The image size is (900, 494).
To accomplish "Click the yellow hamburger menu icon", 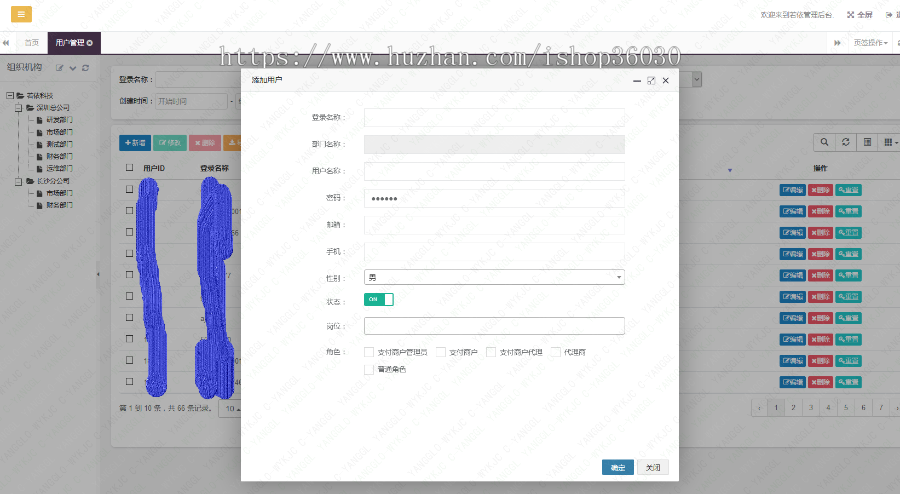I will (x=21, y=15).
